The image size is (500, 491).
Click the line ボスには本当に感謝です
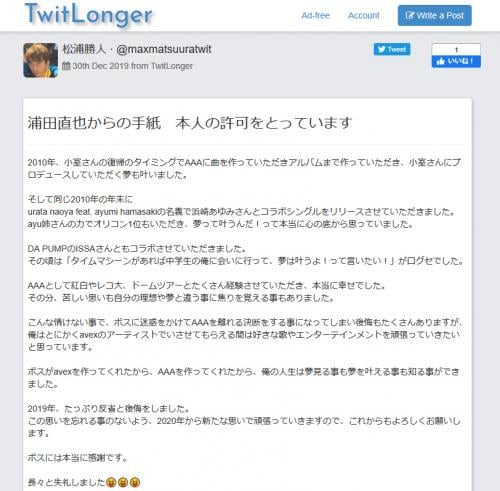point(77,458)
